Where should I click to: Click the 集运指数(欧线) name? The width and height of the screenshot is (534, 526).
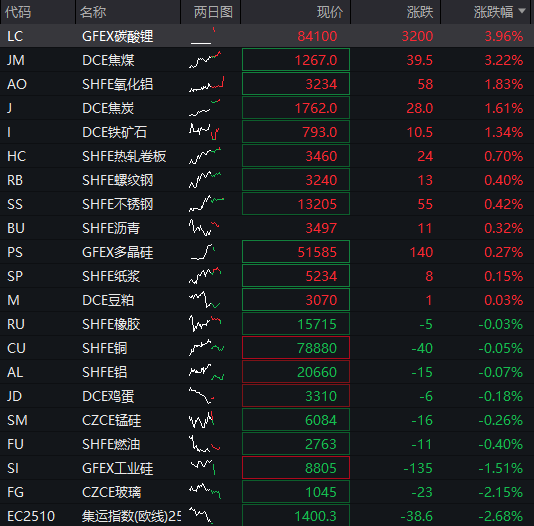(131, 516)
